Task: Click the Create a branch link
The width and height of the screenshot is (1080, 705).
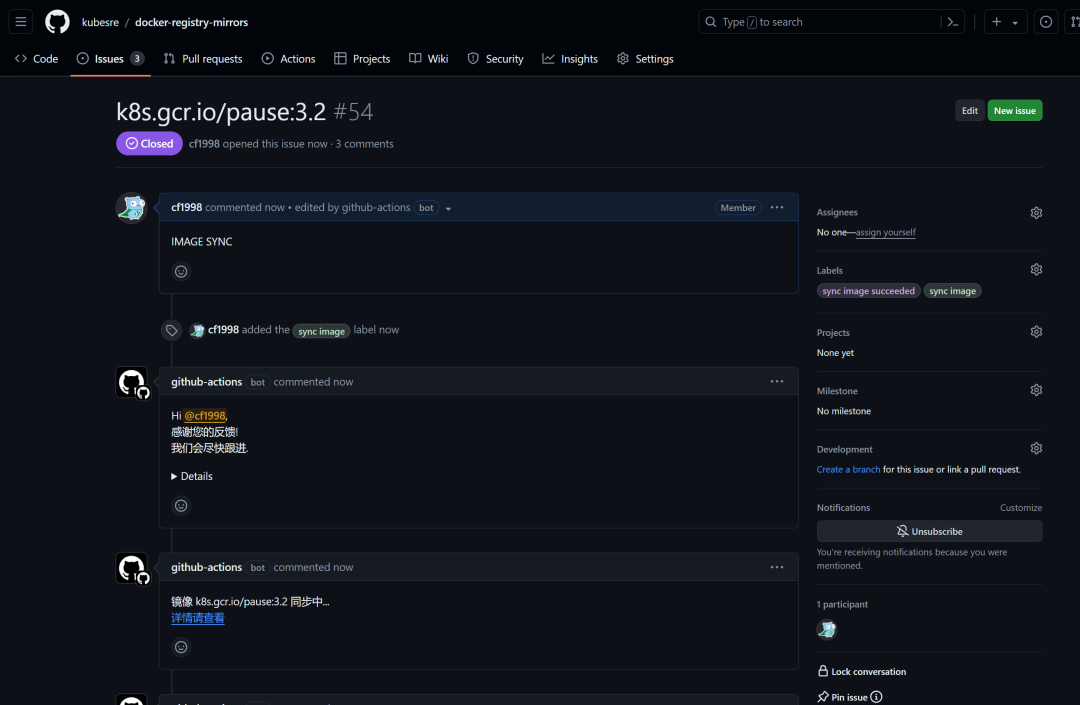Action: [x=848, y=470]
